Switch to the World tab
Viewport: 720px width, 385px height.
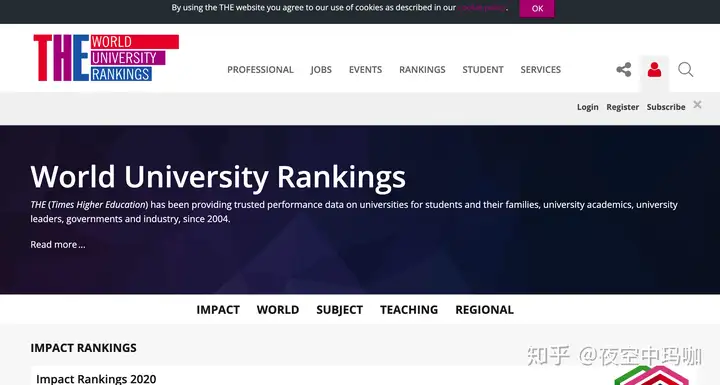click(278, 310)
